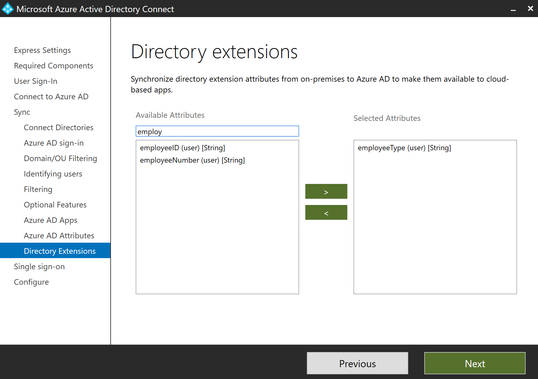The image size is (538, 379).
Task: Click the Previous button
Action: (x=357, y=363)
